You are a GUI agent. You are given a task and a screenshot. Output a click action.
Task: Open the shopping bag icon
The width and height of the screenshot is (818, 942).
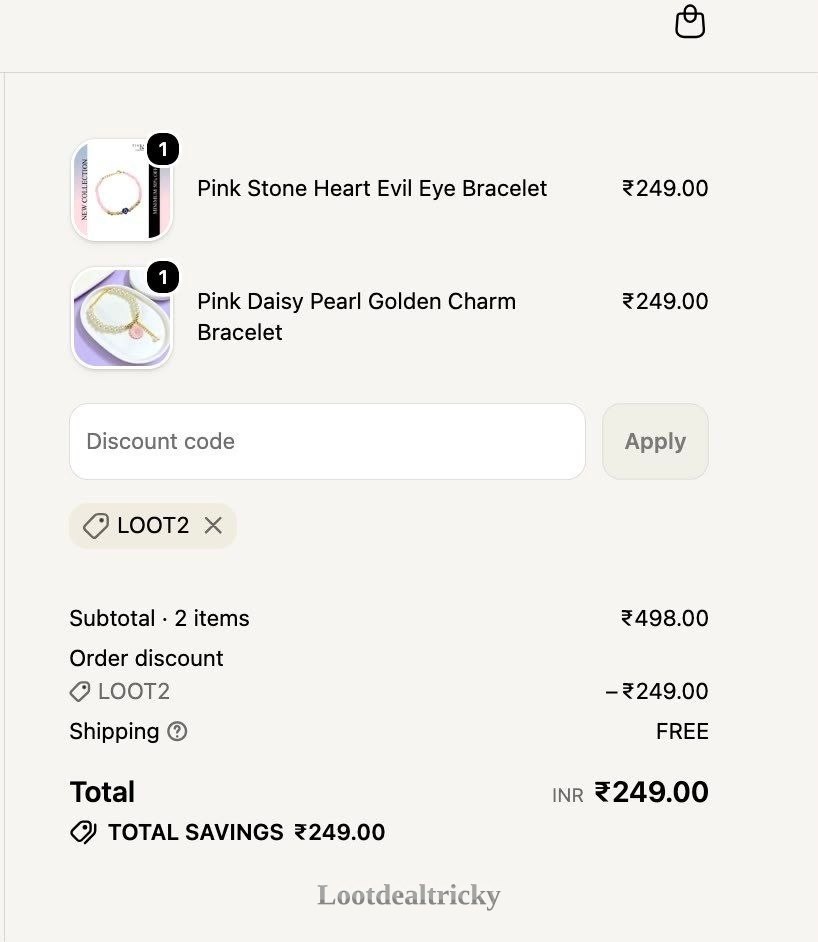[690, 22]
